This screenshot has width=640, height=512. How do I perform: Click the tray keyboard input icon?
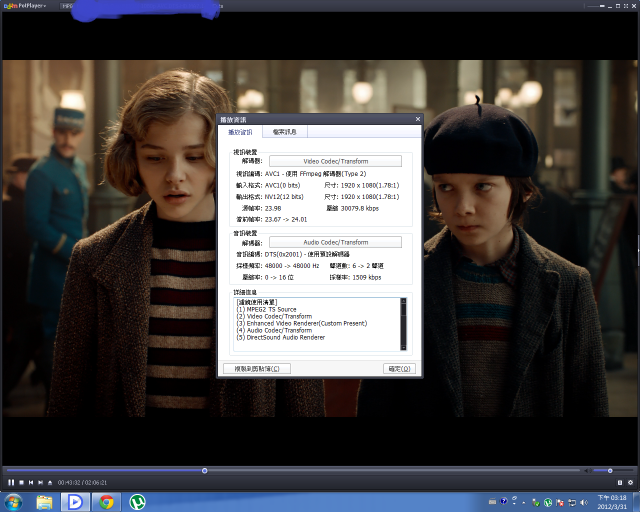pos(493,501)
